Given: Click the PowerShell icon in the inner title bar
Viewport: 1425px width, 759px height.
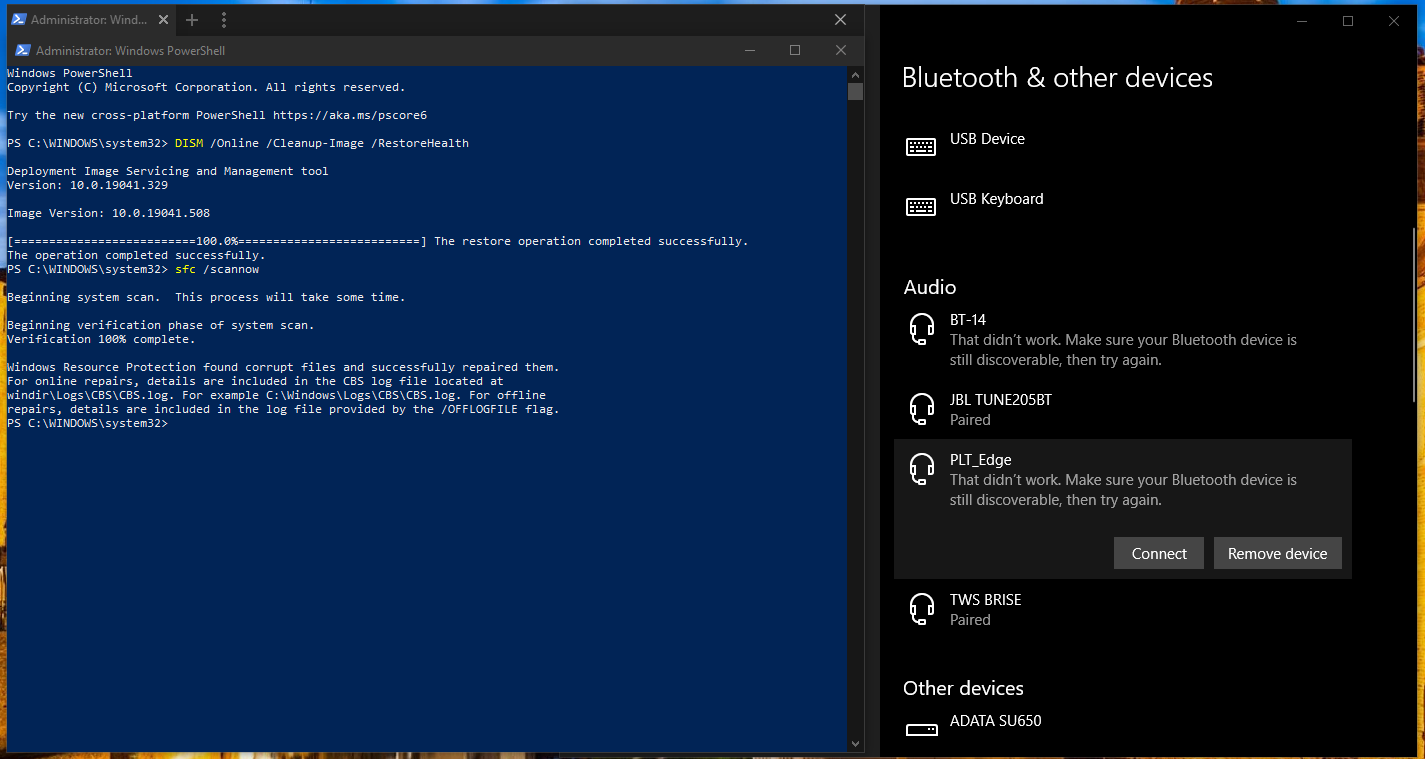Looking at the screenshot, I should coord(22,51).
